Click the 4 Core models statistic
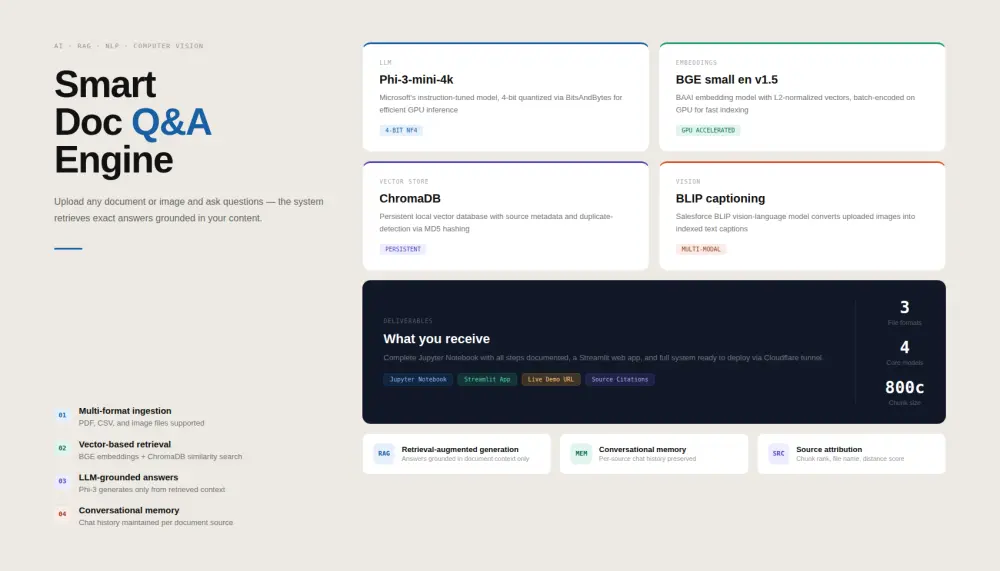Image resolution: width=1000 pixels, height=571 pixels. (x=904, y=353)
